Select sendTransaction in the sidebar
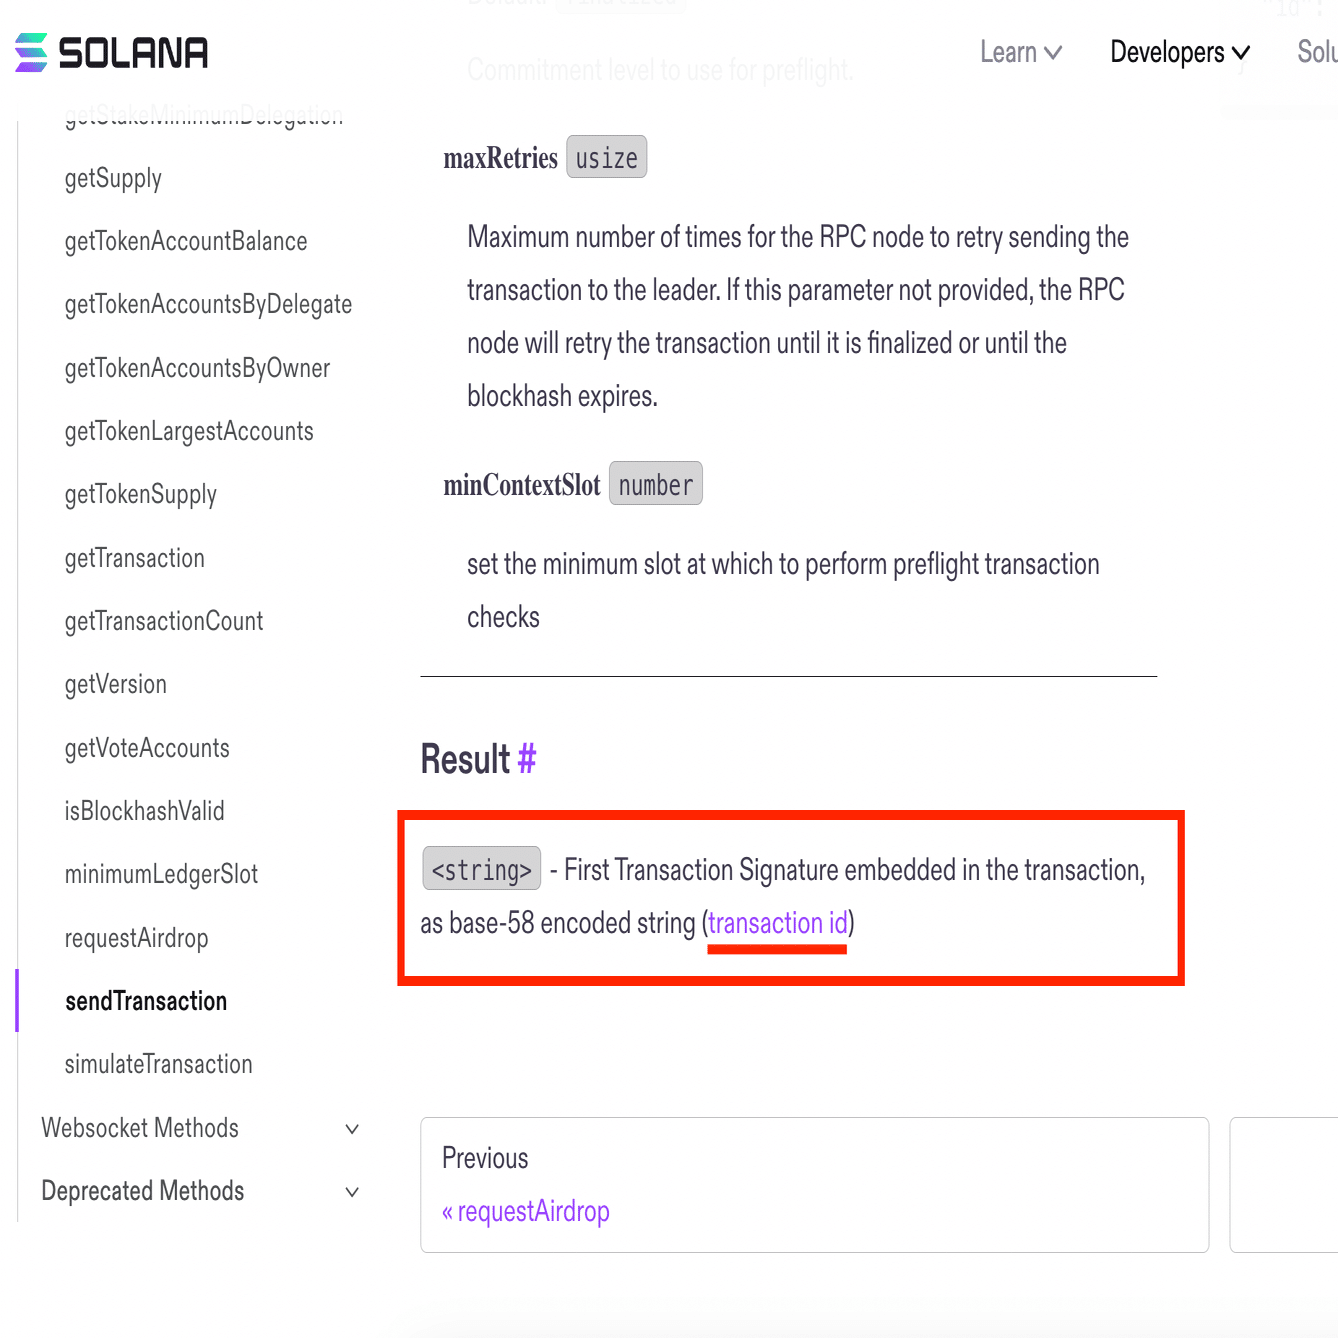1338x1338 pixels. pos(146,1000)
